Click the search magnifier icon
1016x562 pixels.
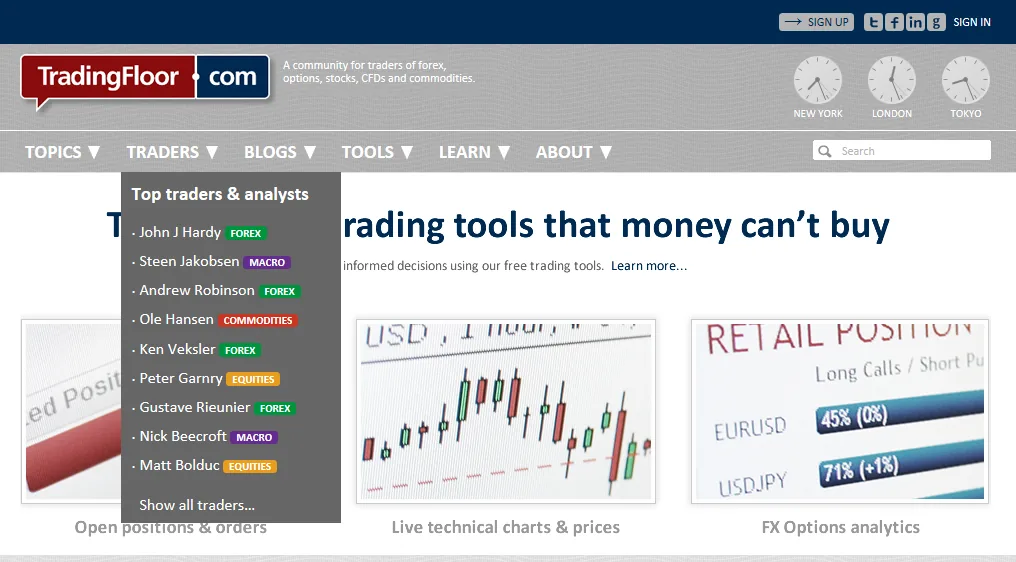click(x=825, y=151)
